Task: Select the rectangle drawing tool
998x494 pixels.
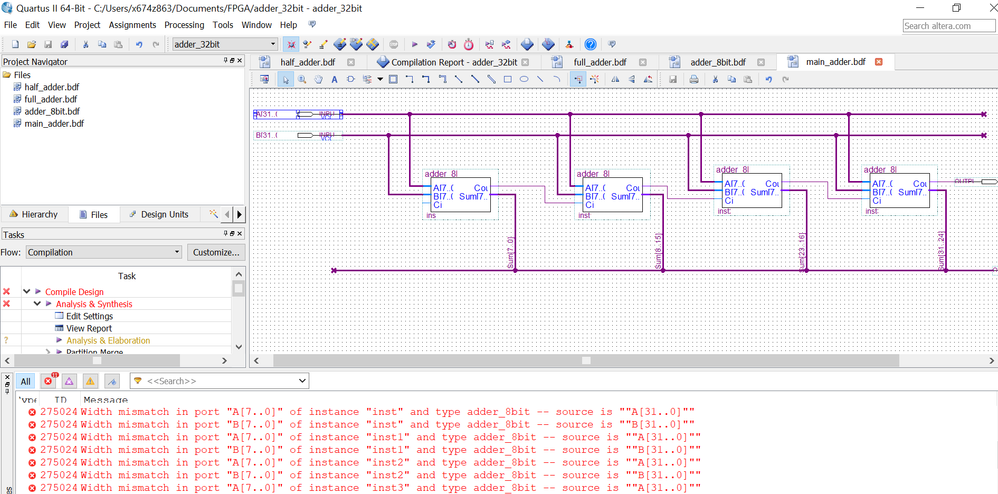Action: point(507,80)
